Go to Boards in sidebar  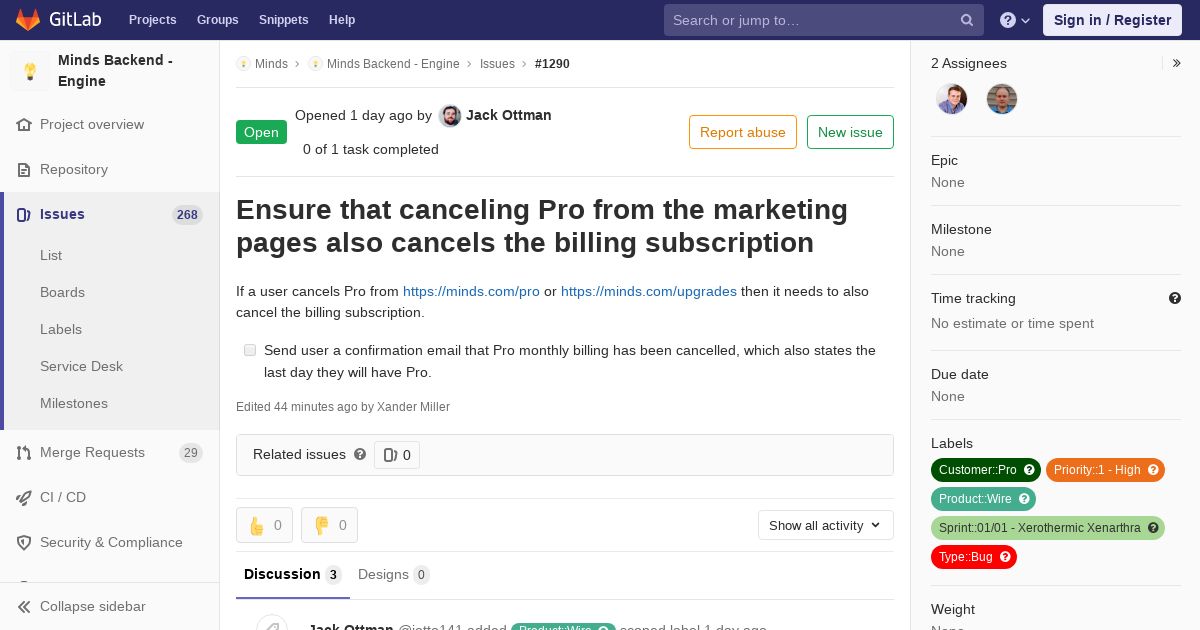[62, 292]
